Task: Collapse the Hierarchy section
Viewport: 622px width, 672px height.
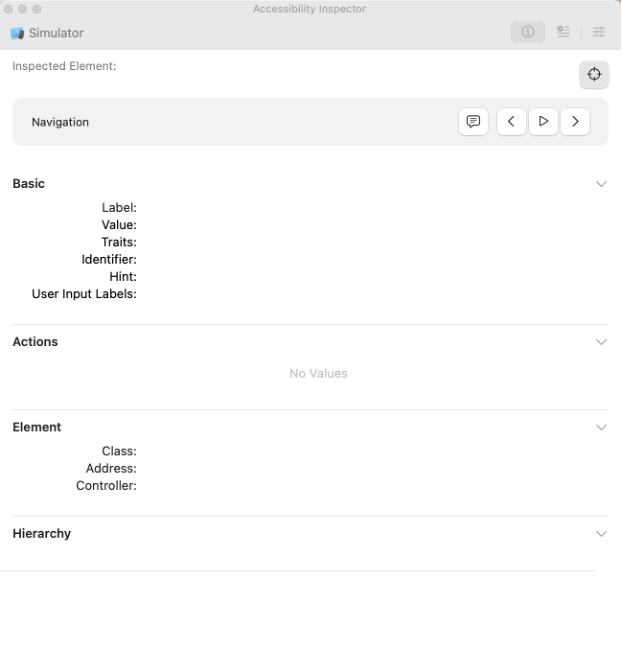Action: 601,534
